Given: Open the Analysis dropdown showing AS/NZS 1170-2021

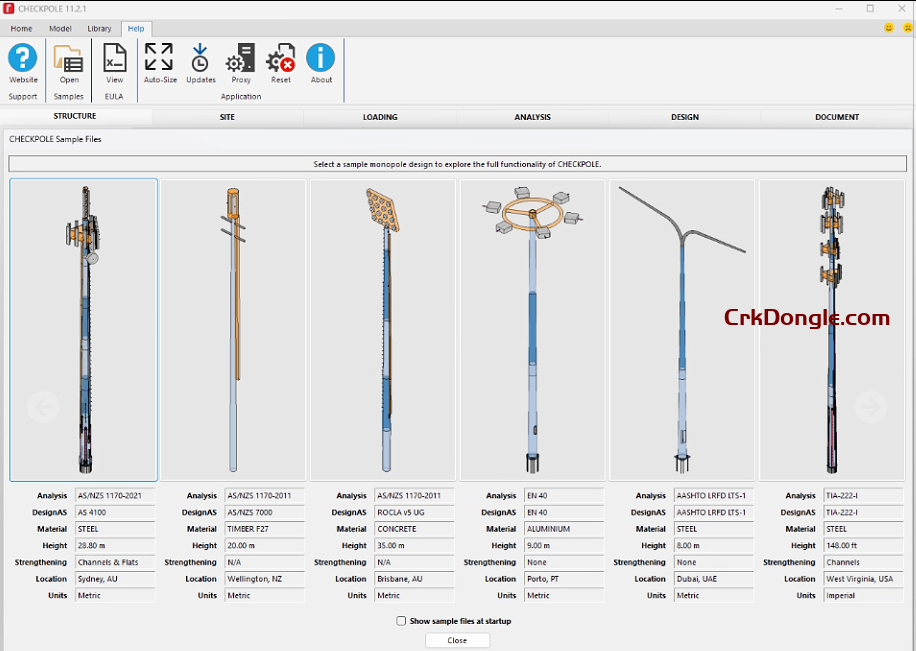Looking at the screenshot, I should (115, 495).
